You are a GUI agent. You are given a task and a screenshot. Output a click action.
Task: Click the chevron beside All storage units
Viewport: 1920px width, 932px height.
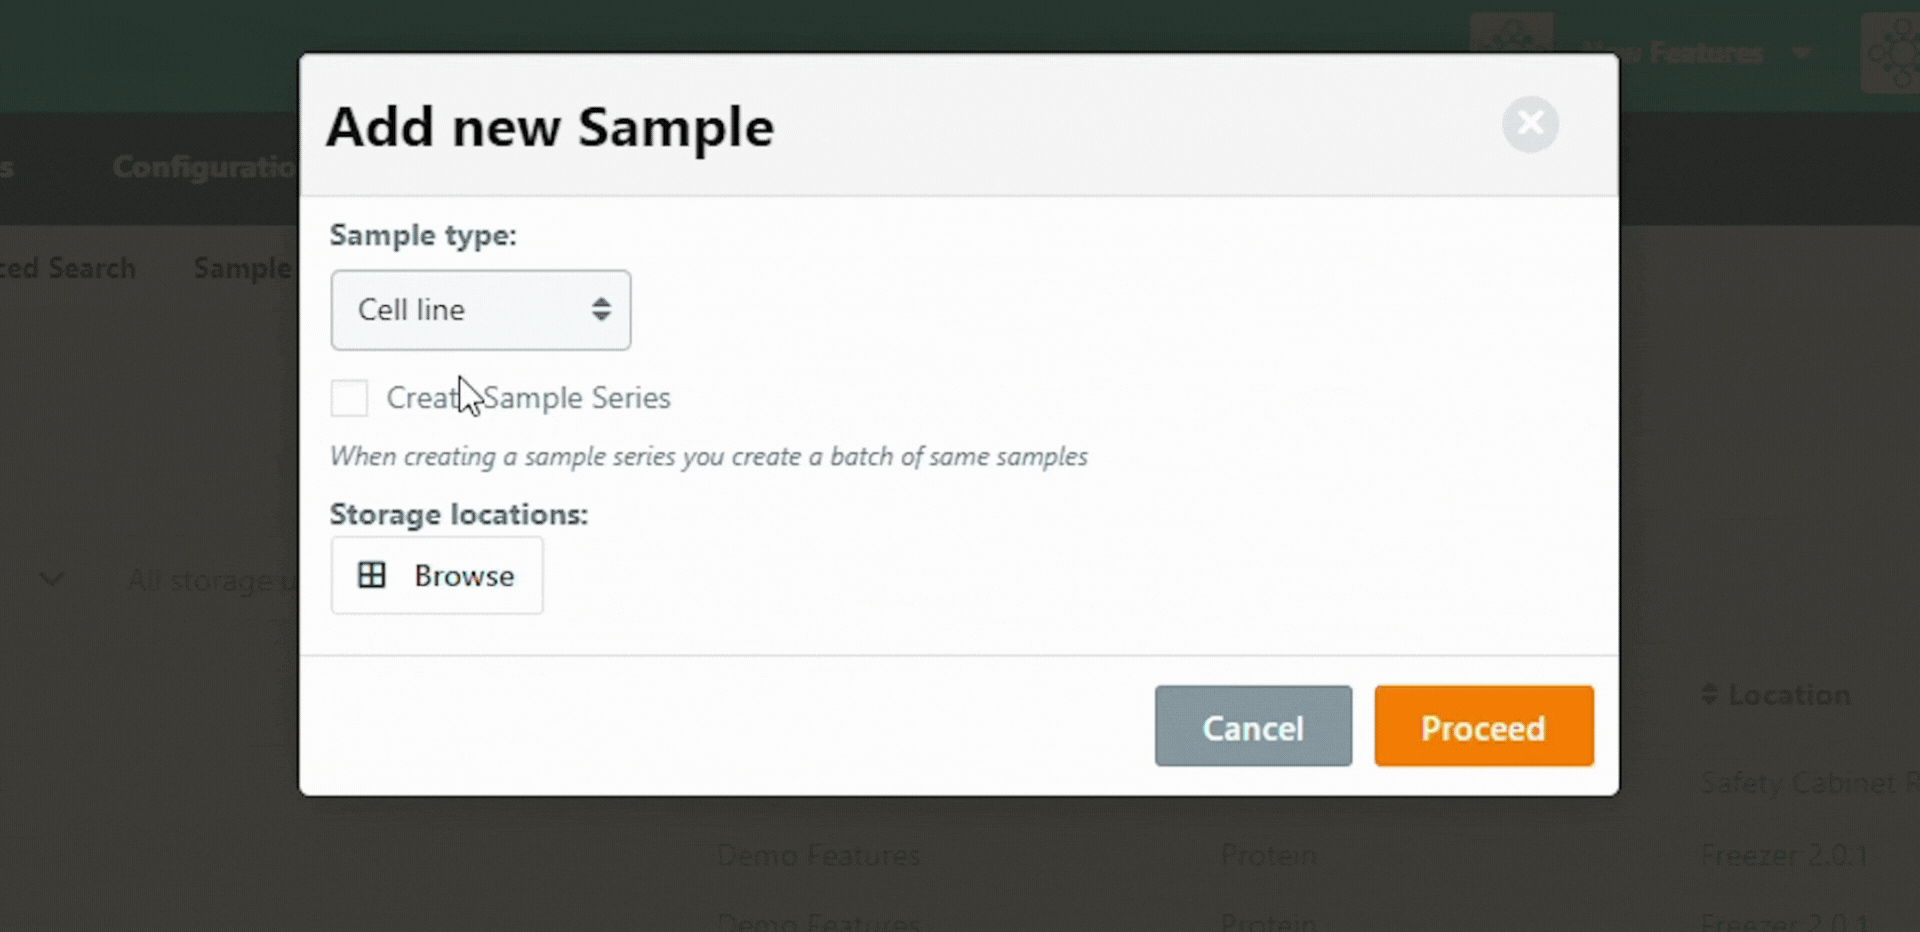tap(52, 579)
